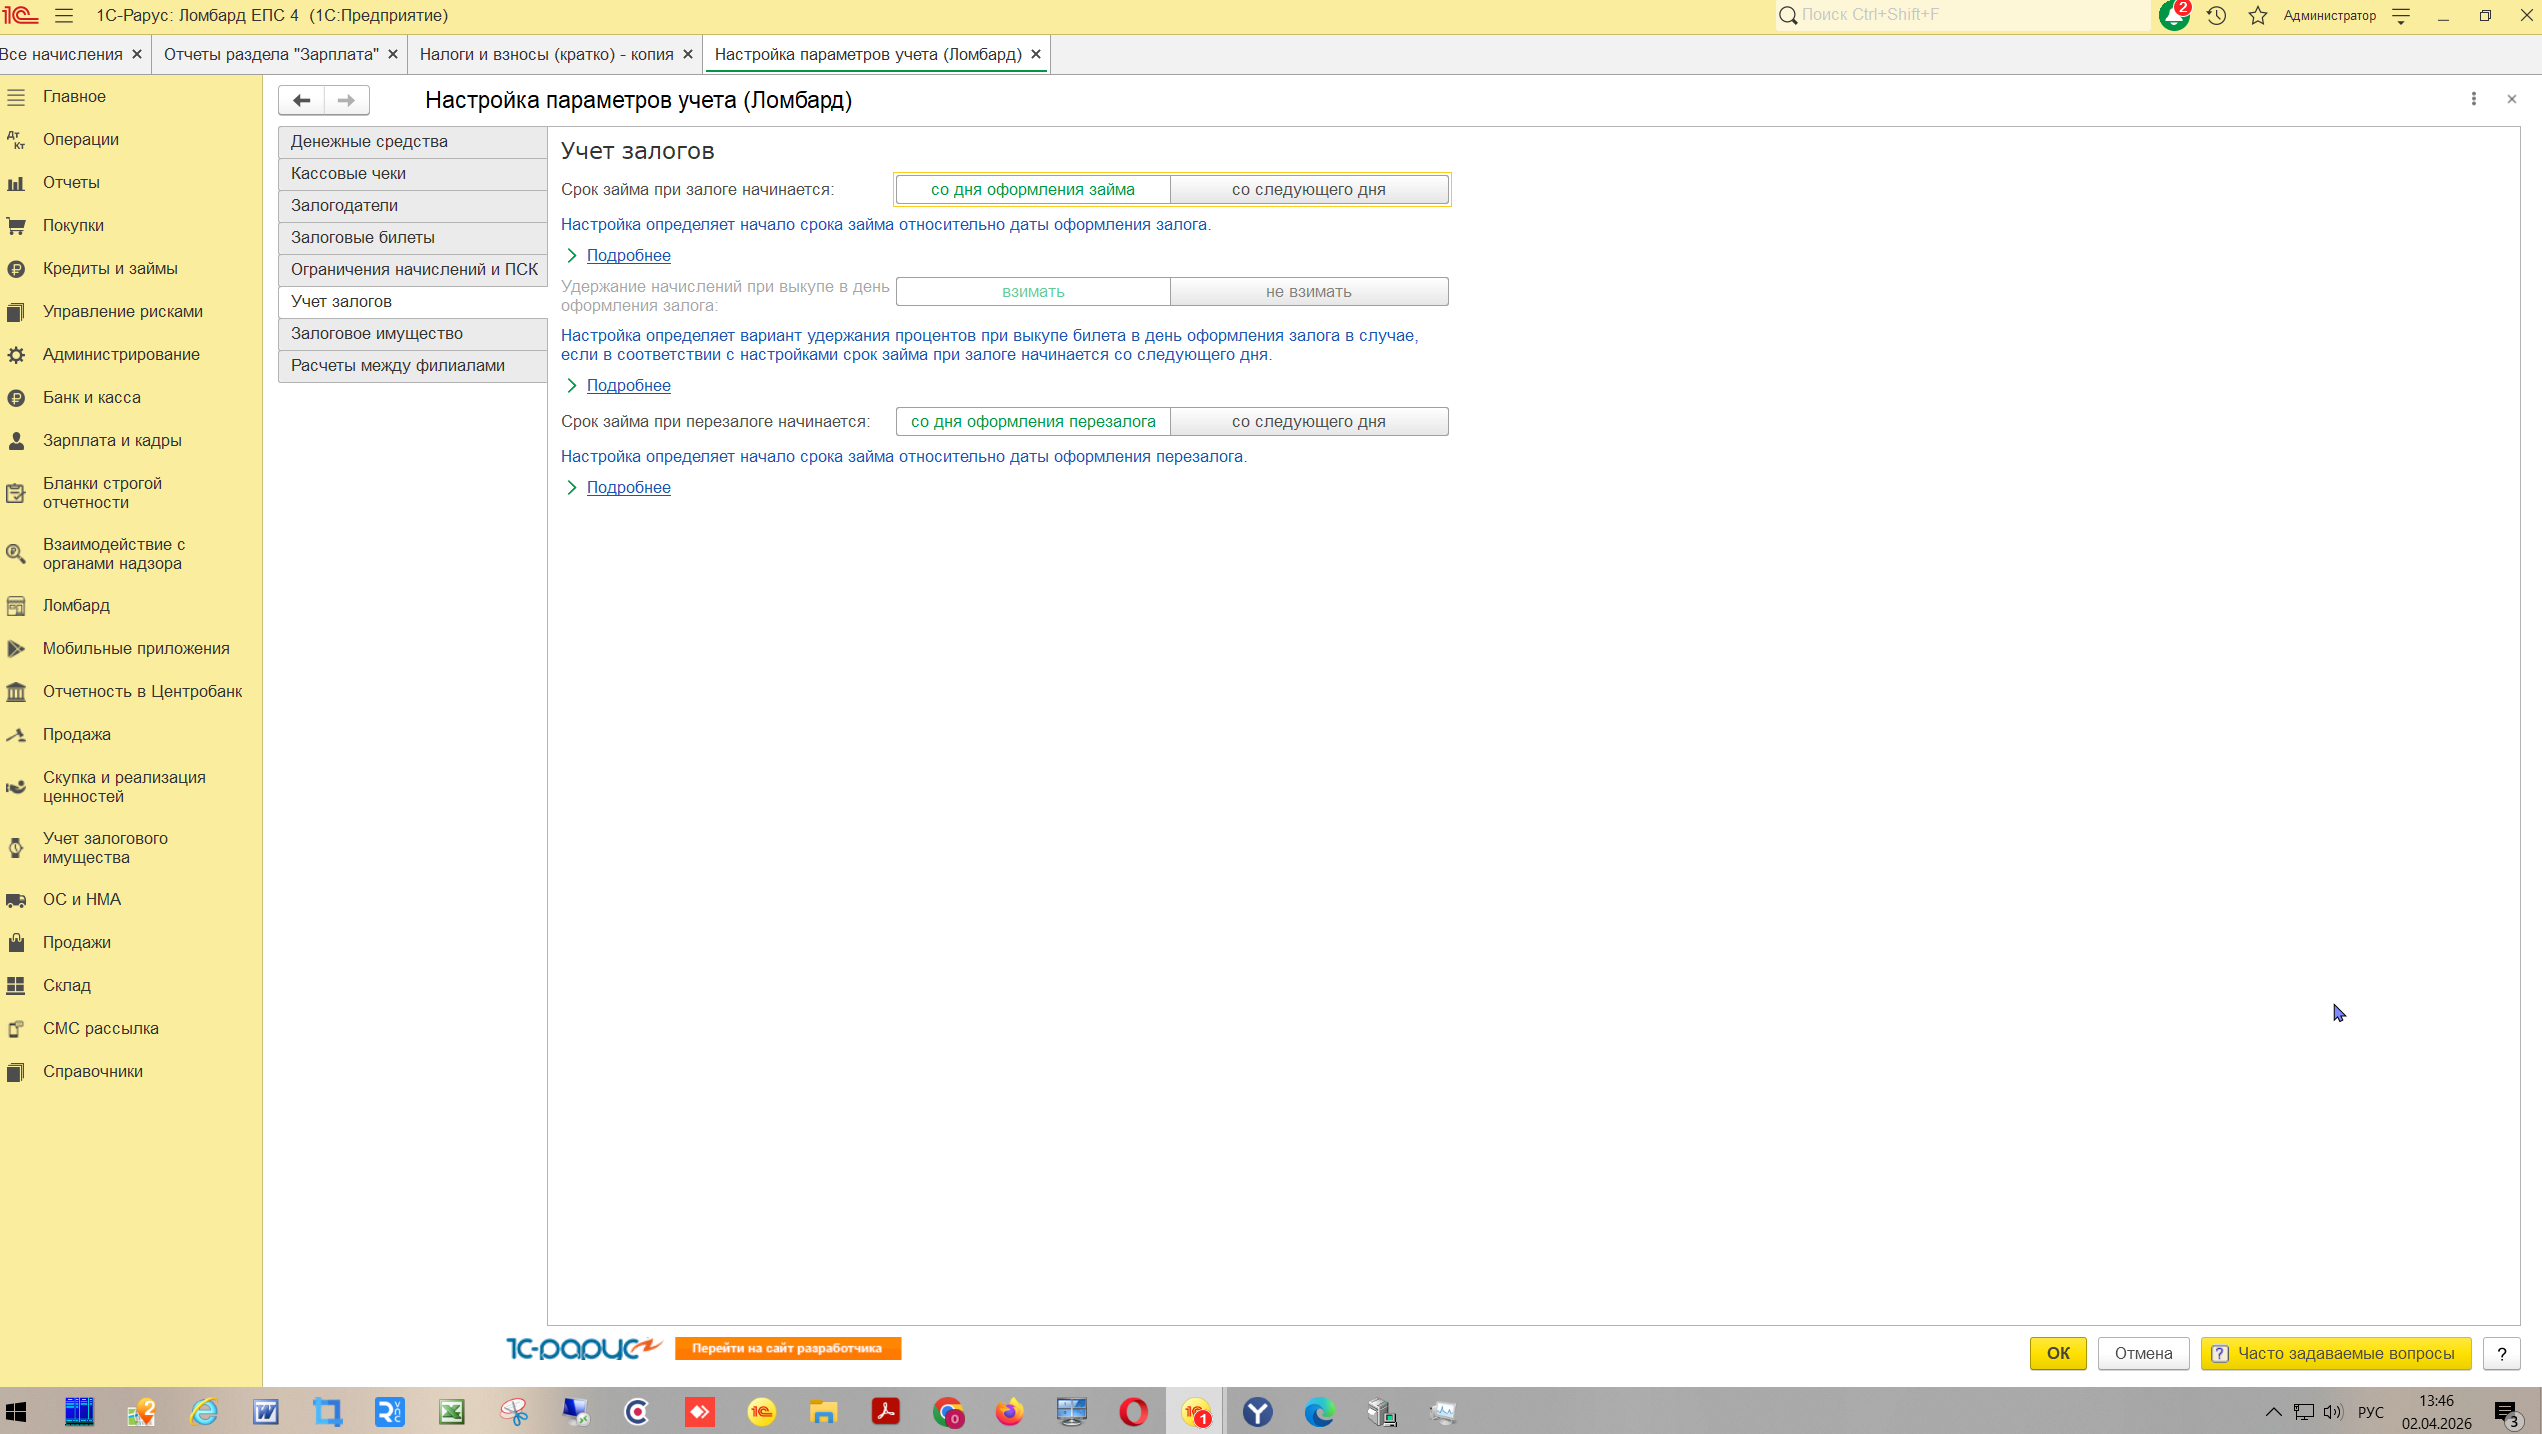Expand Подробнее under удержание начислений
The height and width of the screenshot is (1434, 2542).
(628, 386)
